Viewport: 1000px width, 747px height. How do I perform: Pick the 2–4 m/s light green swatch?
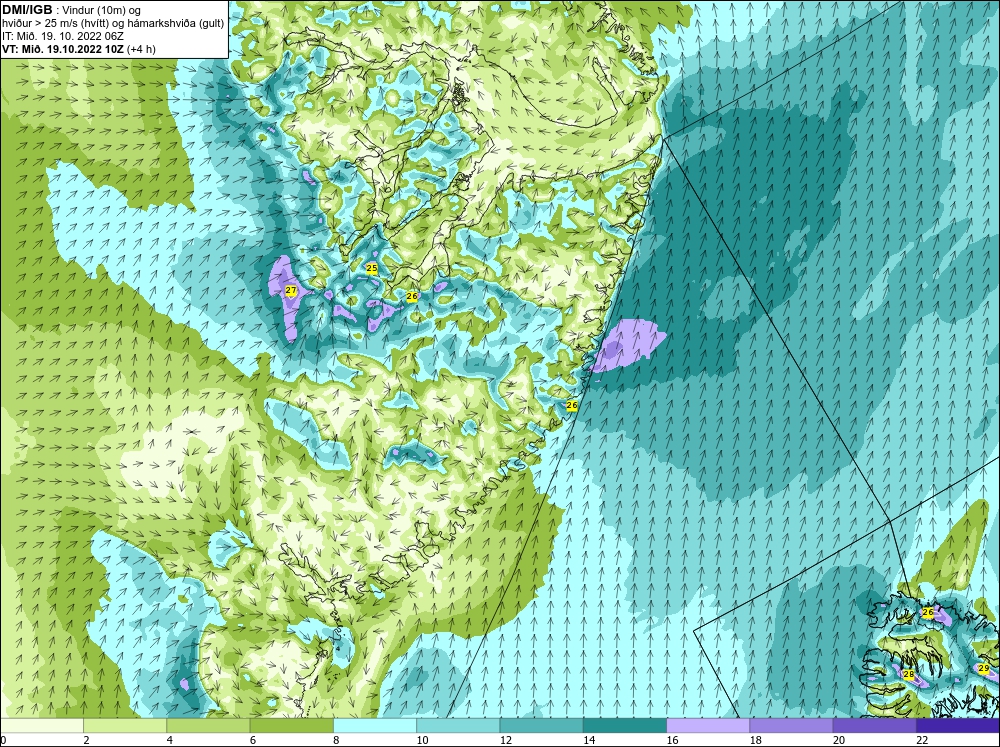[x=125, y=725]
